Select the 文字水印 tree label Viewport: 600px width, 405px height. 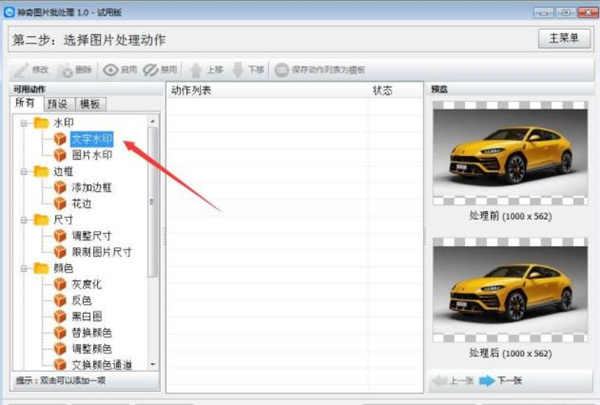92,139
